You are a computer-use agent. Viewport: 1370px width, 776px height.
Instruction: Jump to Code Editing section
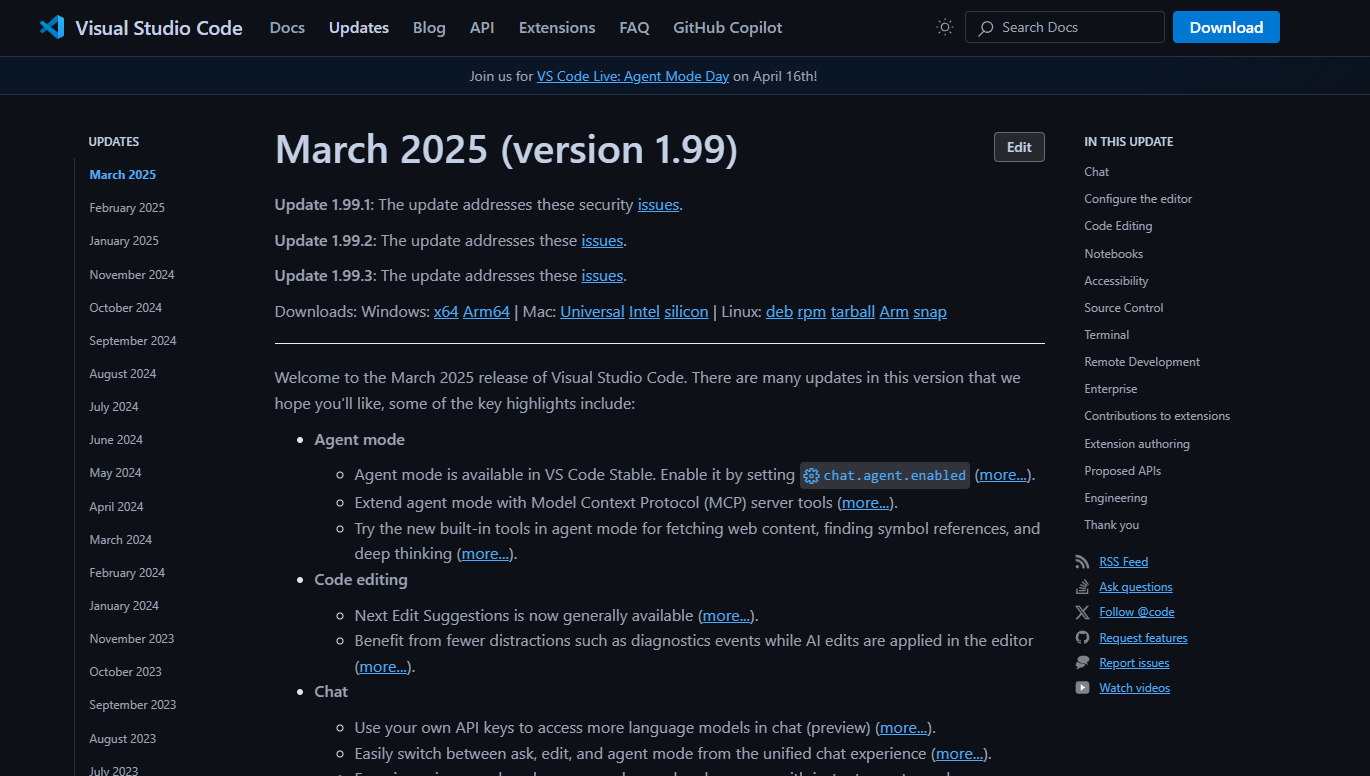1118,226
